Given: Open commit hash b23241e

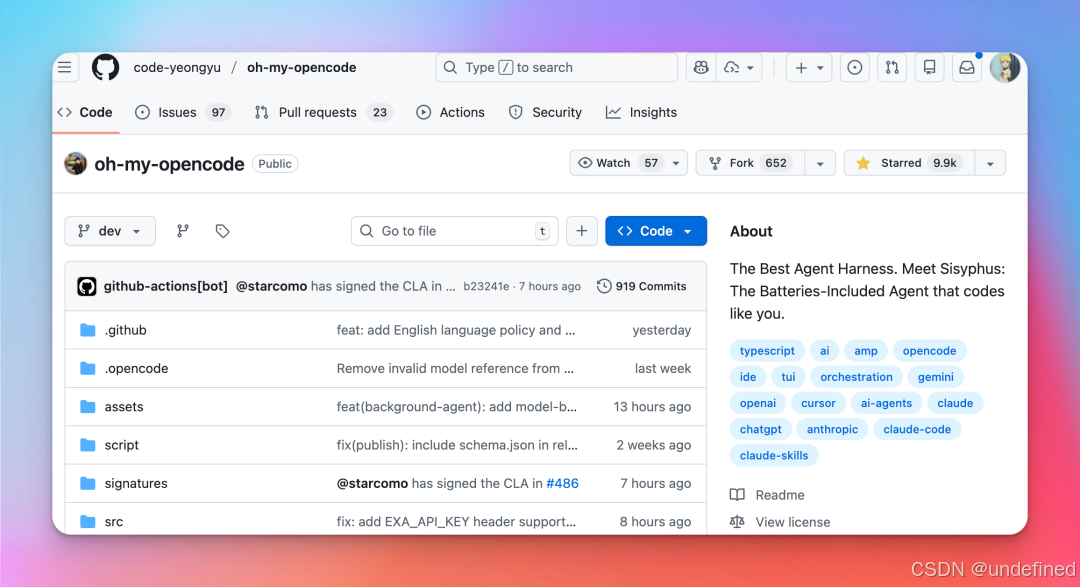Looking at the screenshot, I should (486, 286).
